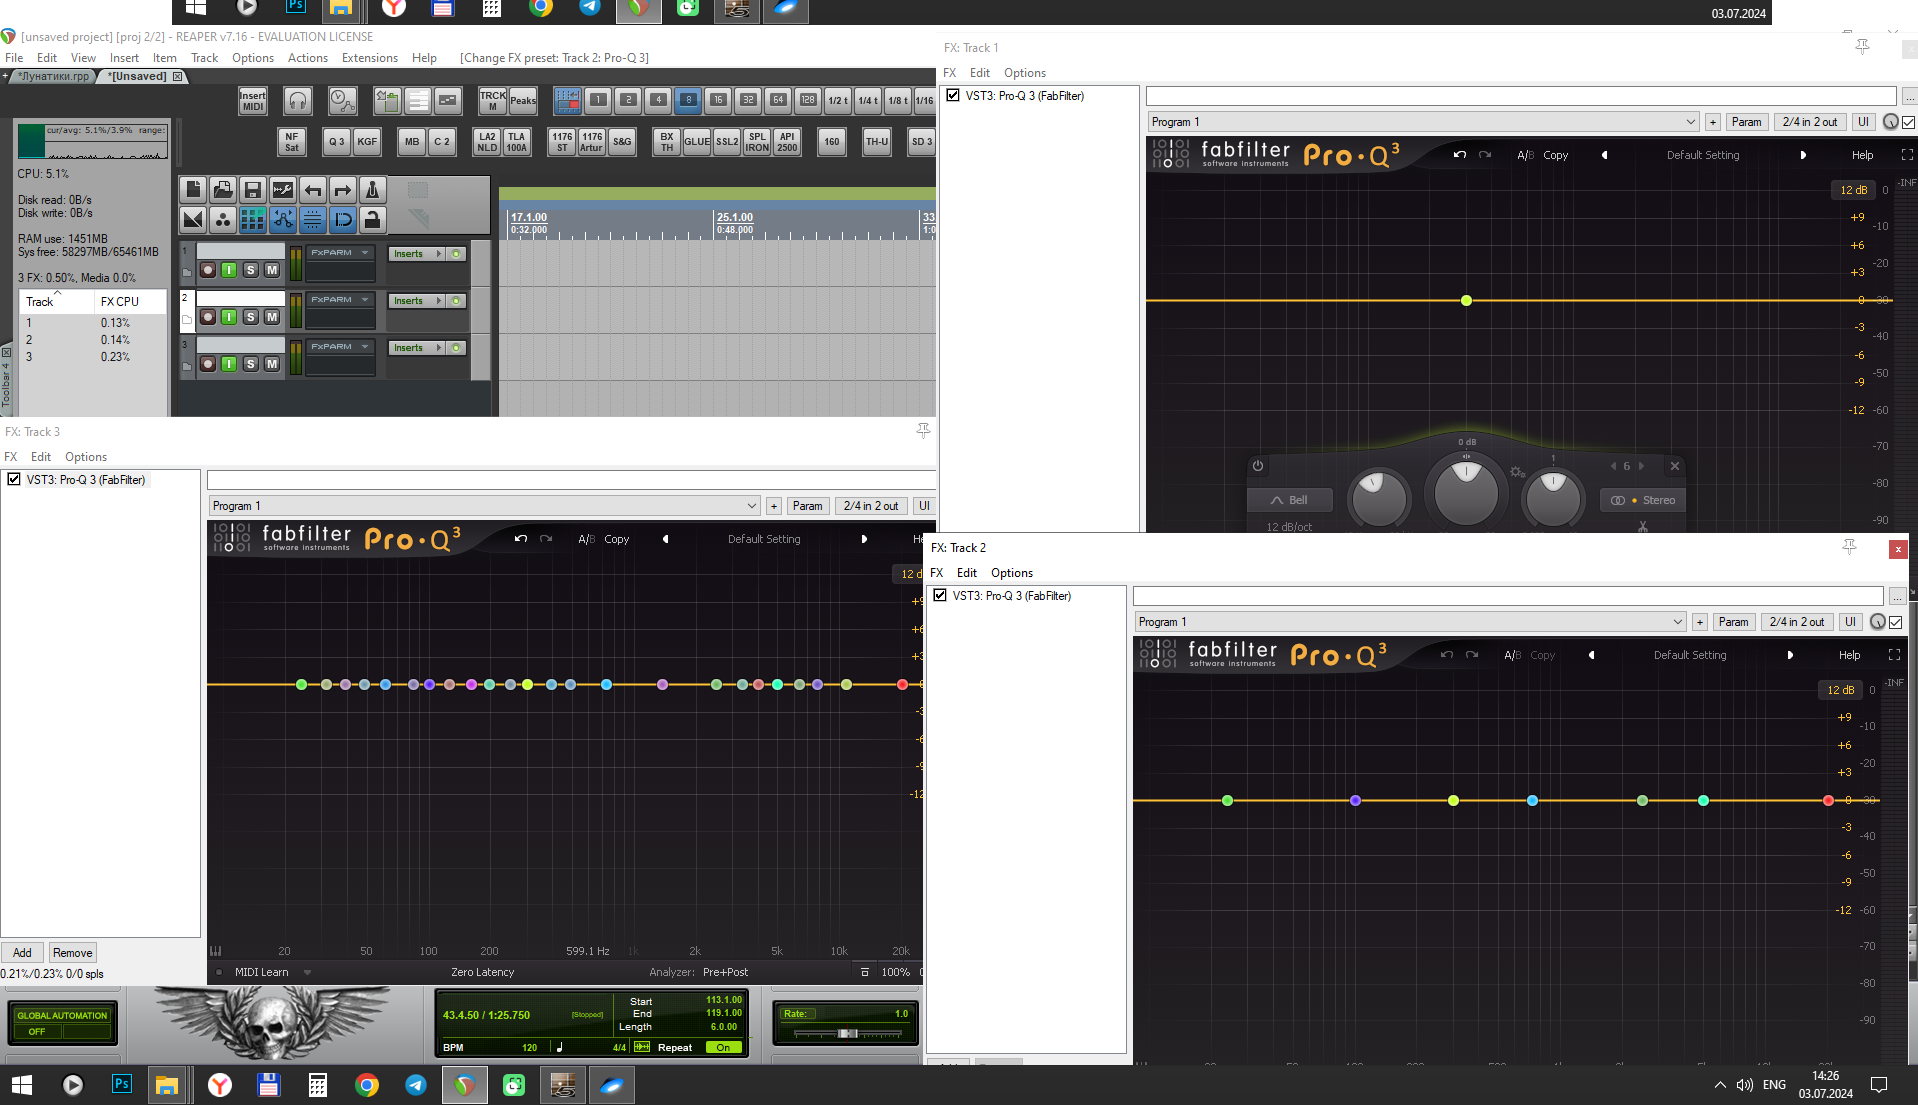This screenshot has height=1105, width=1918.
Task: Toggle the envelope points toolbar icon
Action: [x=283, y=219]
